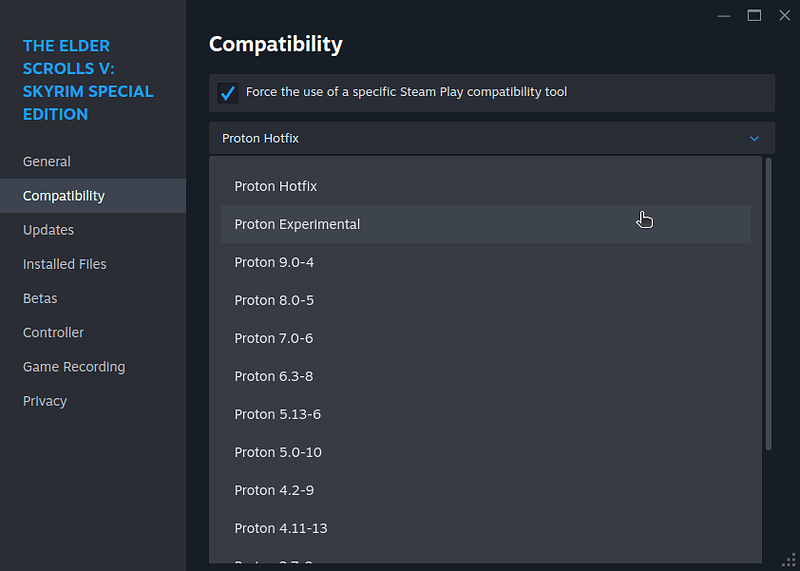This screenshot has width=800, height=571.
Task: Open Game Recording settings
Action: click(x=93, y=366)
